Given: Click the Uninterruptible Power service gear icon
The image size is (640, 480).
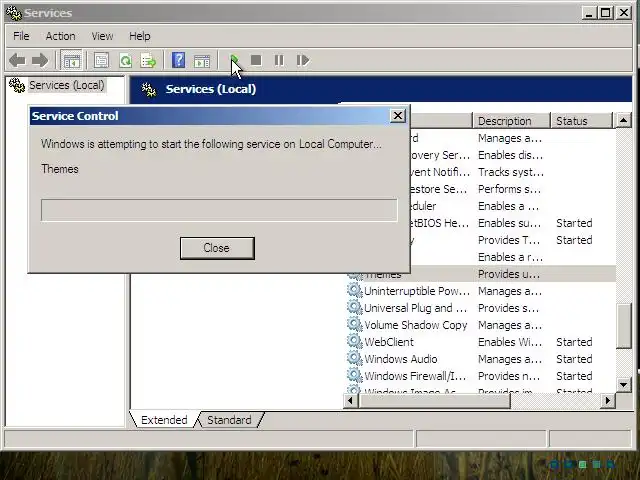Looking at the screenshot, I should 354,291.
